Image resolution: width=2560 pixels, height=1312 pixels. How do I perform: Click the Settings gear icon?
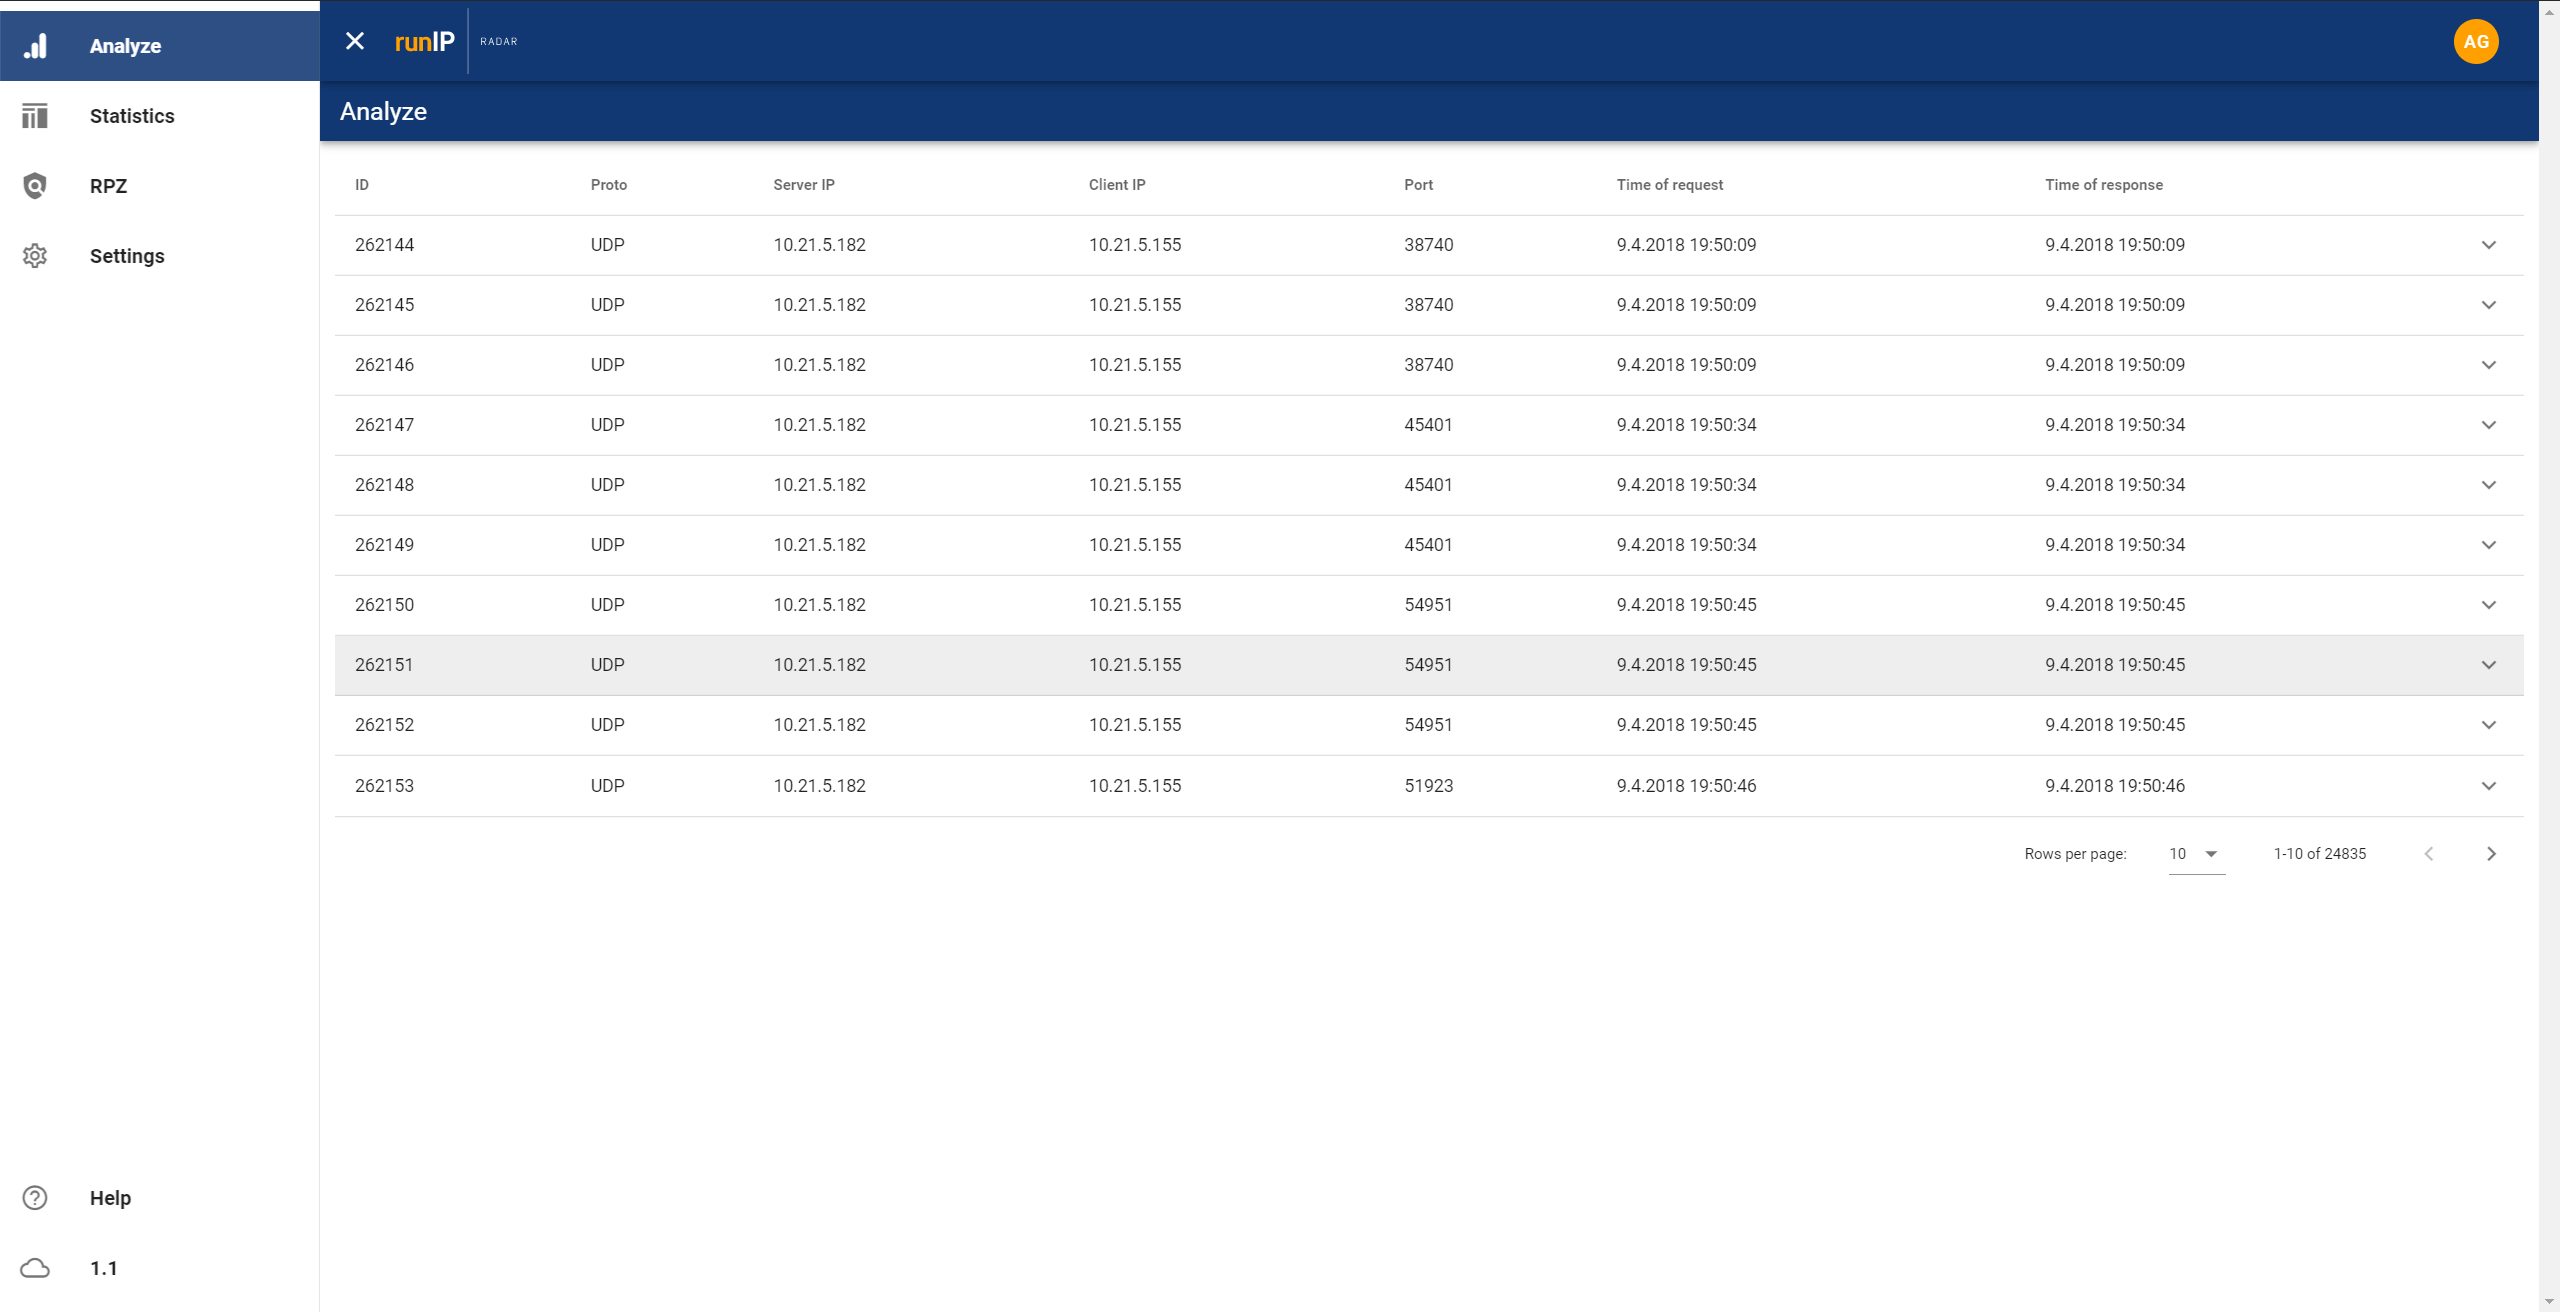[35, 256]
